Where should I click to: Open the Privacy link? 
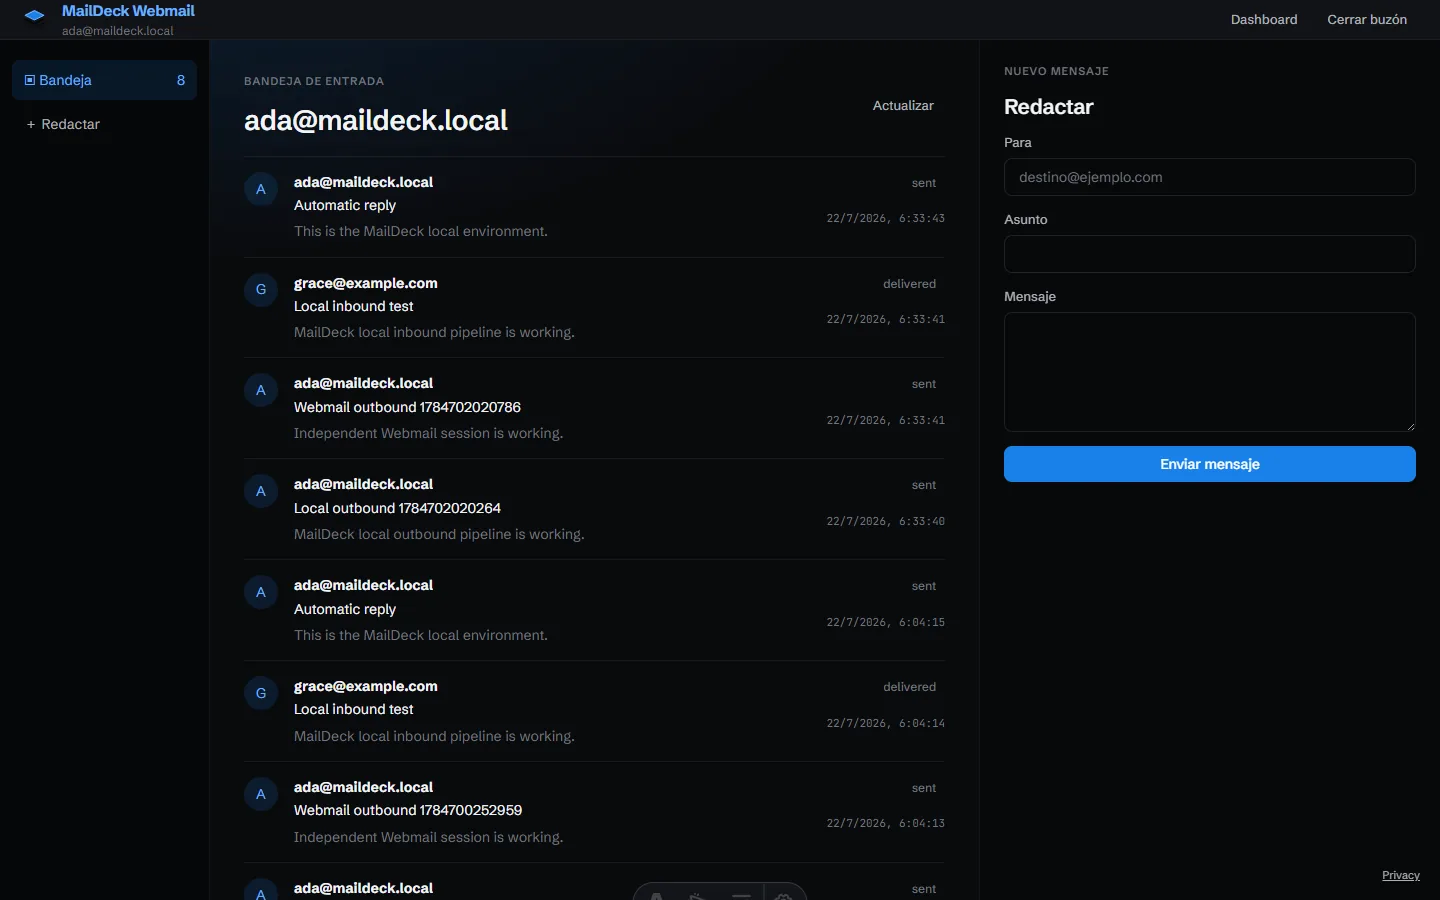pos(1401,875)
